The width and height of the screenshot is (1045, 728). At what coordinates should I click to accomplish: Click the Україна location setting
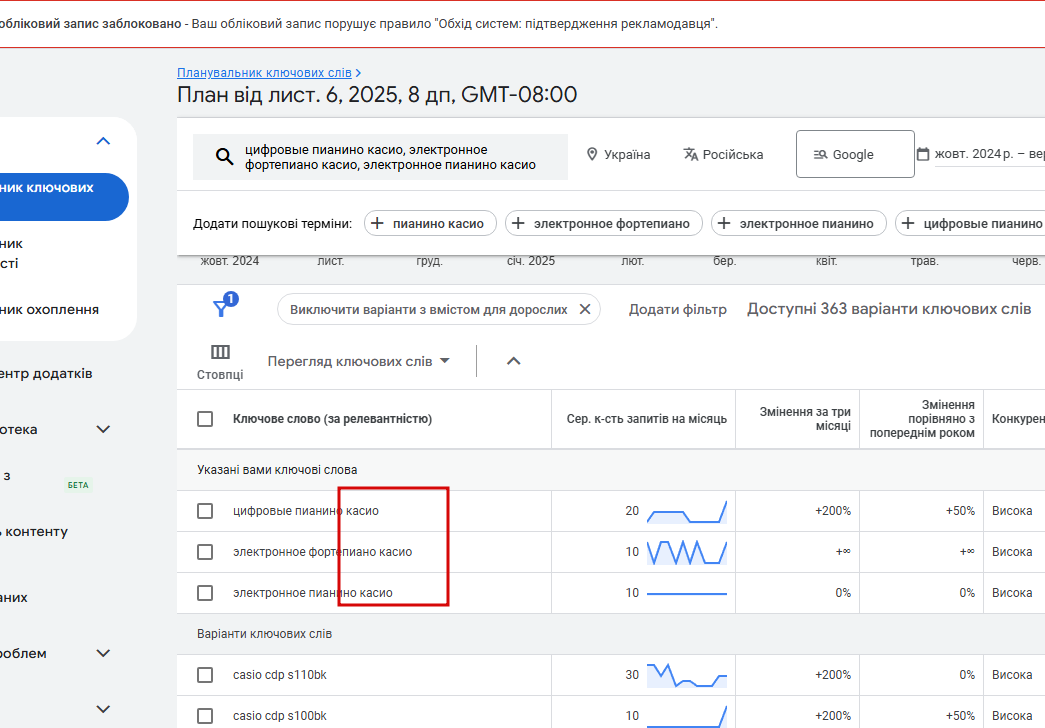click(x=618, y=155)
